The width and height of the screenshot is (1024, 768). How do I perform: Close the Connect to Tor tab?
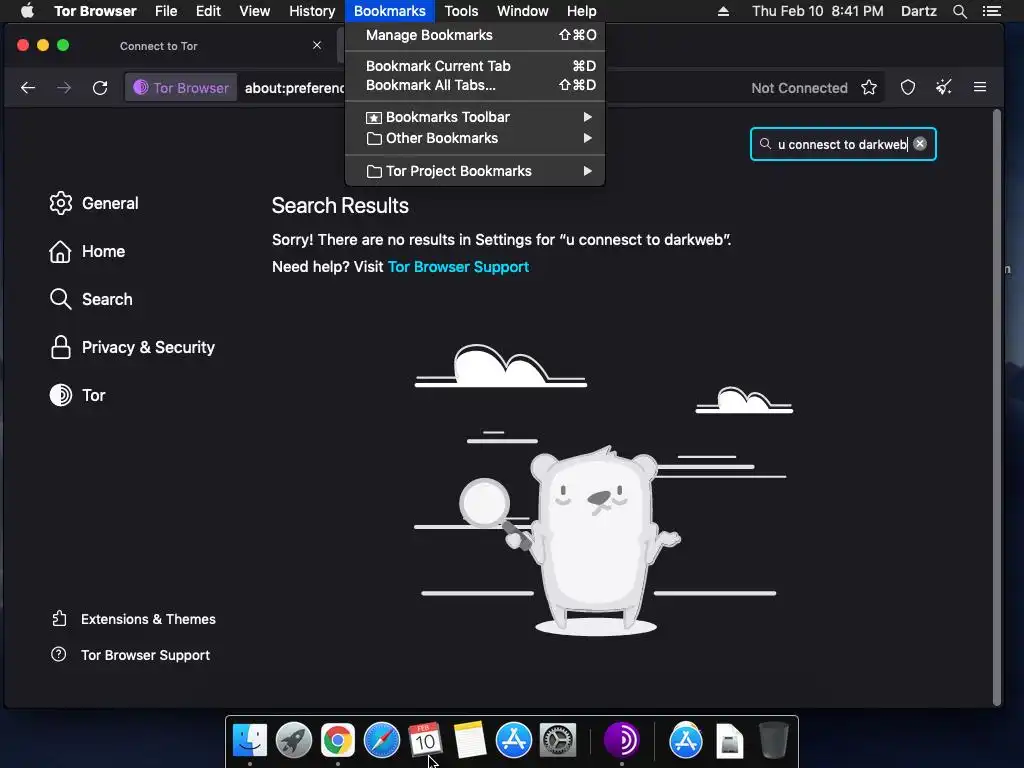[x=317, y=45]
